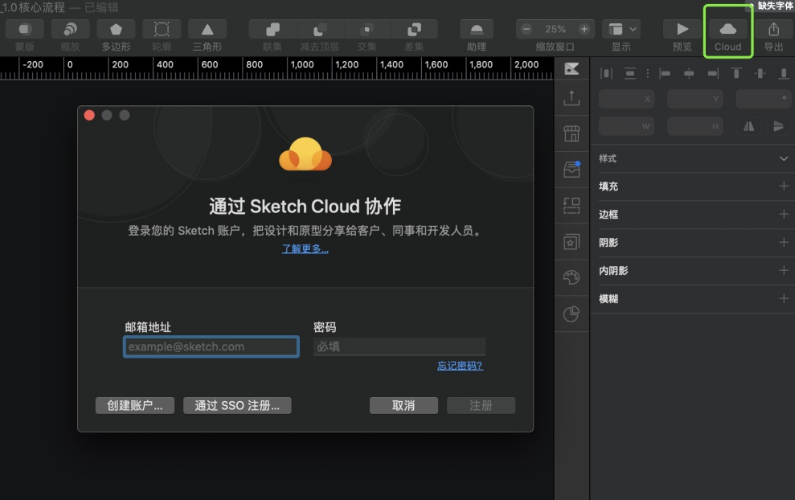
Task: Flip layer horizontally
Action: coord(749,126)
